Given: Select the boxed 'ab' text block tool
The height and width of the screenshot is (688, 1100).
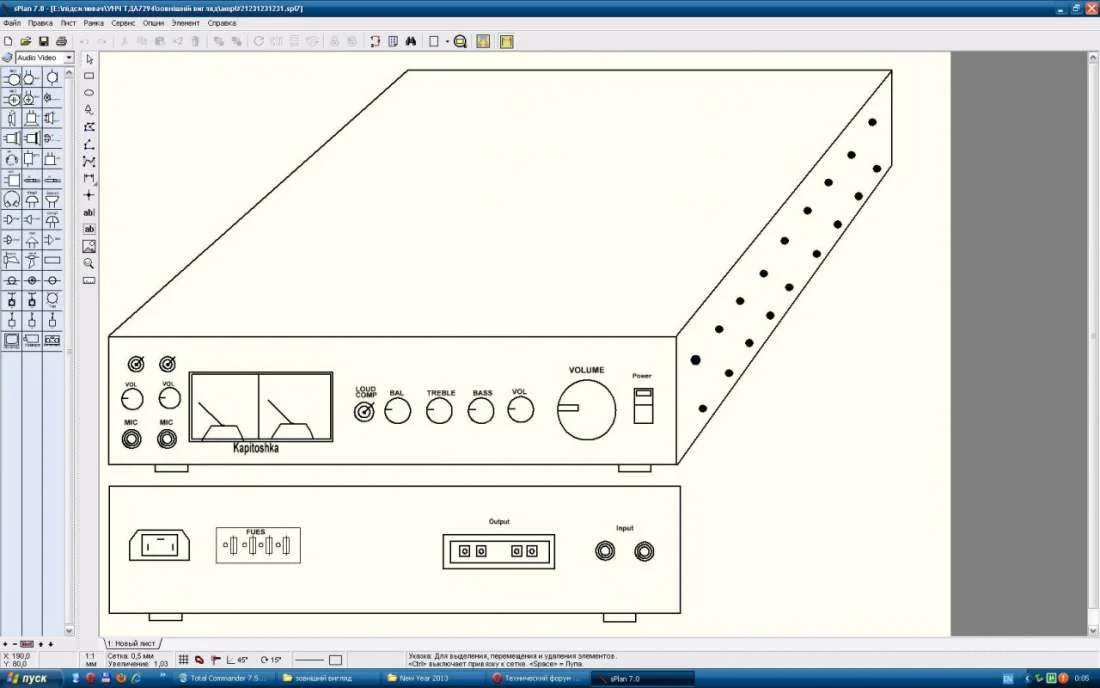Looking at the screenshot, I should (89, 229).
